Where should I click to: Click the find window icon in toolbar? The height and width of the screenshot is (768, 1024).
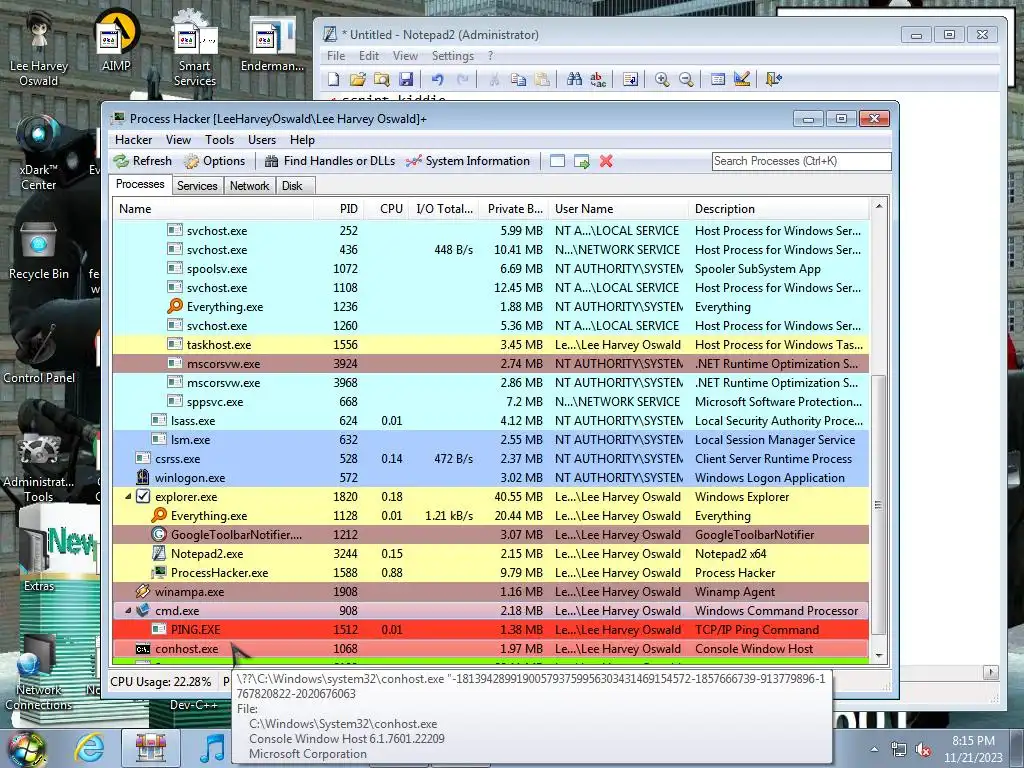[557, 161]
